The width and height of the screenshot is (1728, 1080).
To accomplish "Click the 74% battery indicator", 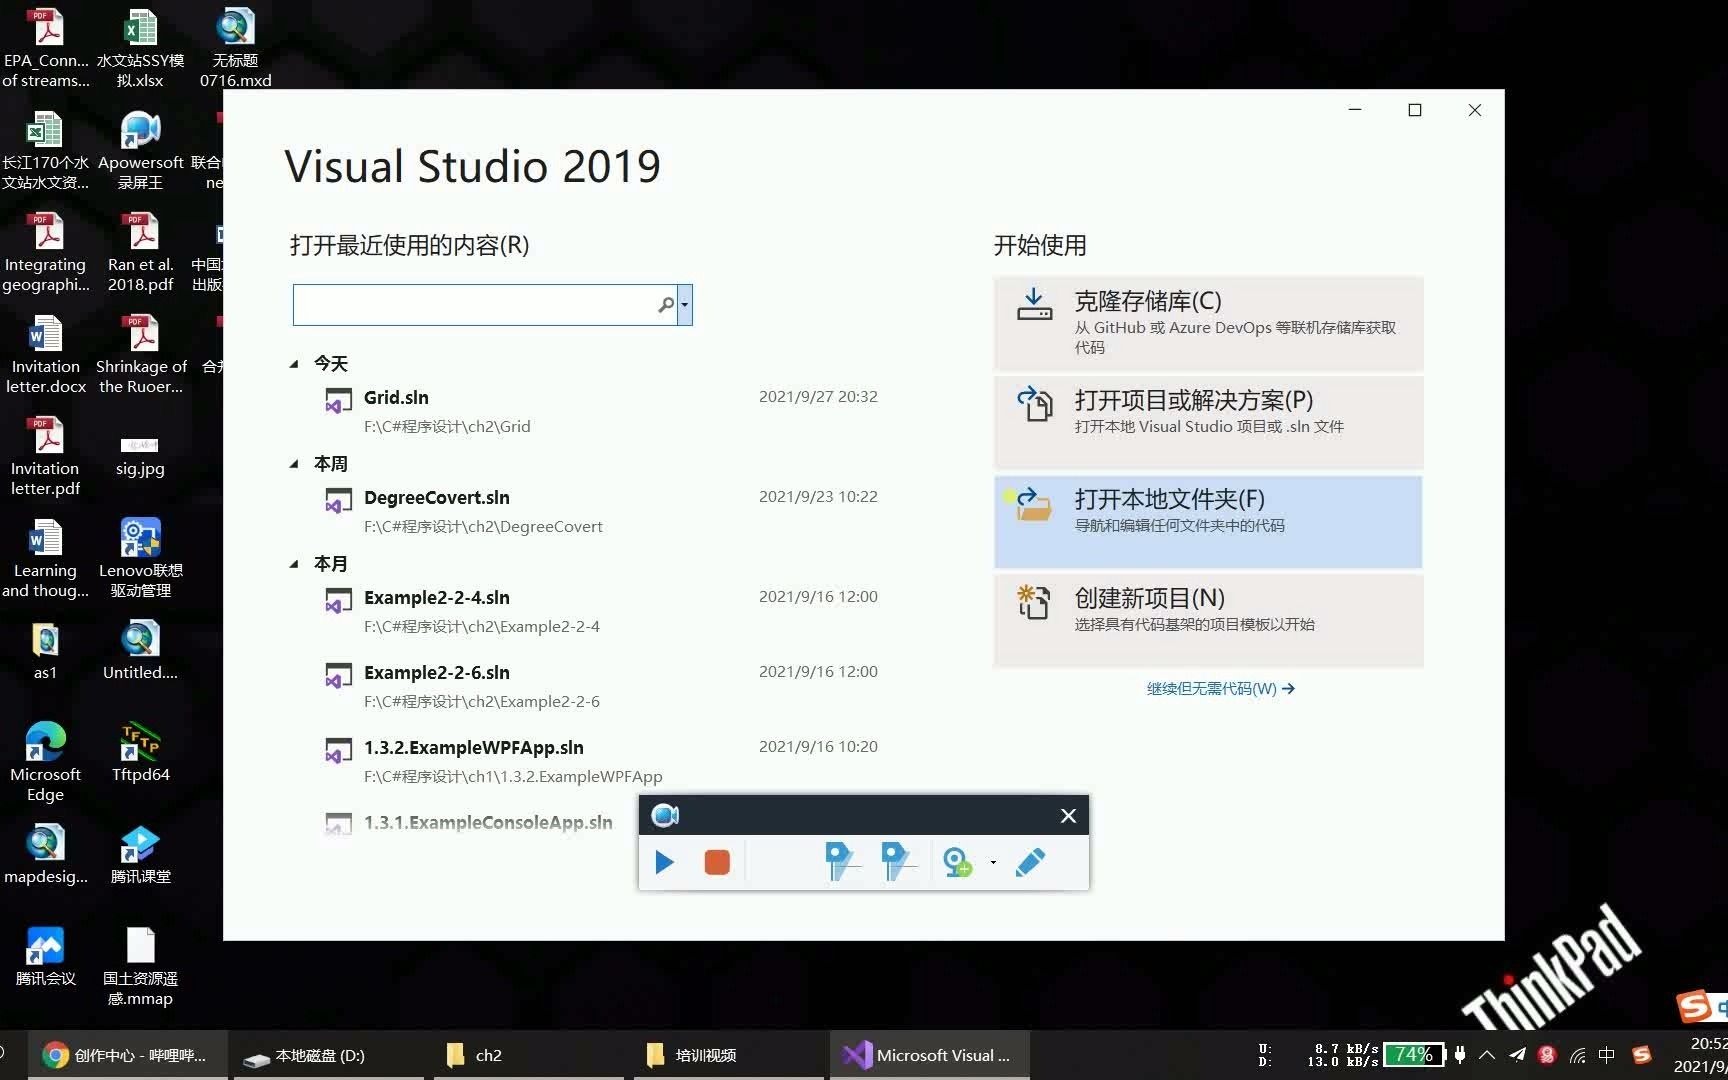I will click(x=1413, y=1055).
